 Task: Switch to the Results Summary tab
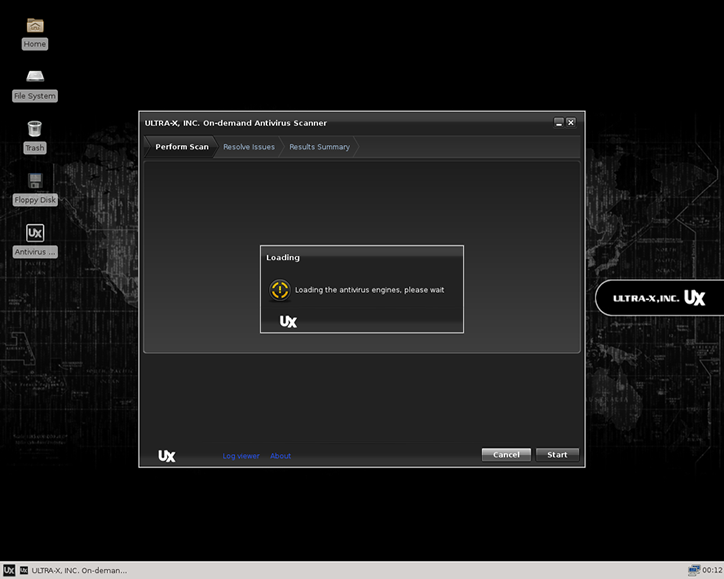(x=320, y=147)
